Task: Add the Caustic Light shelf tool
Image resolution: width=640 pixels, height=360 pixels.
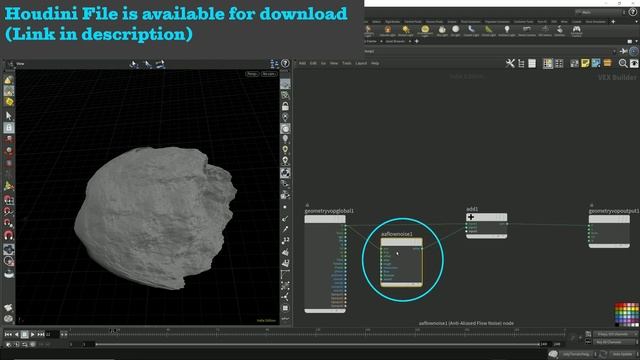Action: pyautogui.click(x=471, y=30)
